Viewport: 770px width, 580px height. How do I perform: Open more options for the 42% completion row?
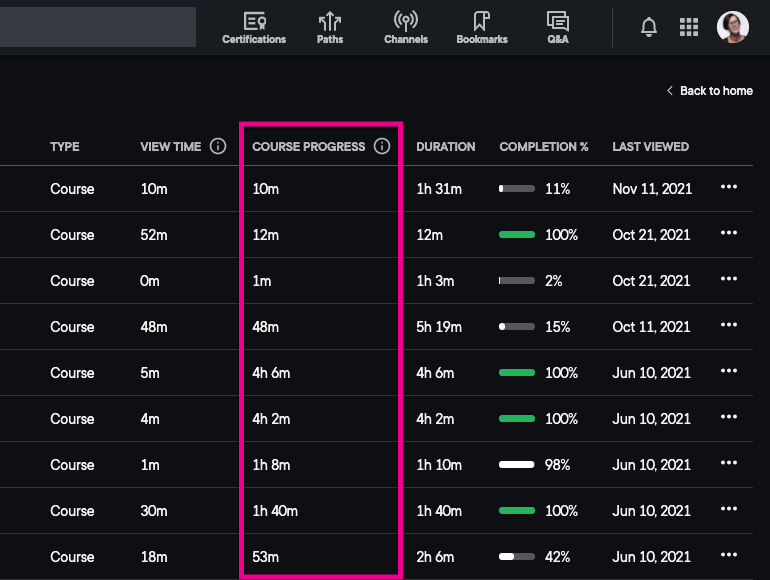point(729,556)
